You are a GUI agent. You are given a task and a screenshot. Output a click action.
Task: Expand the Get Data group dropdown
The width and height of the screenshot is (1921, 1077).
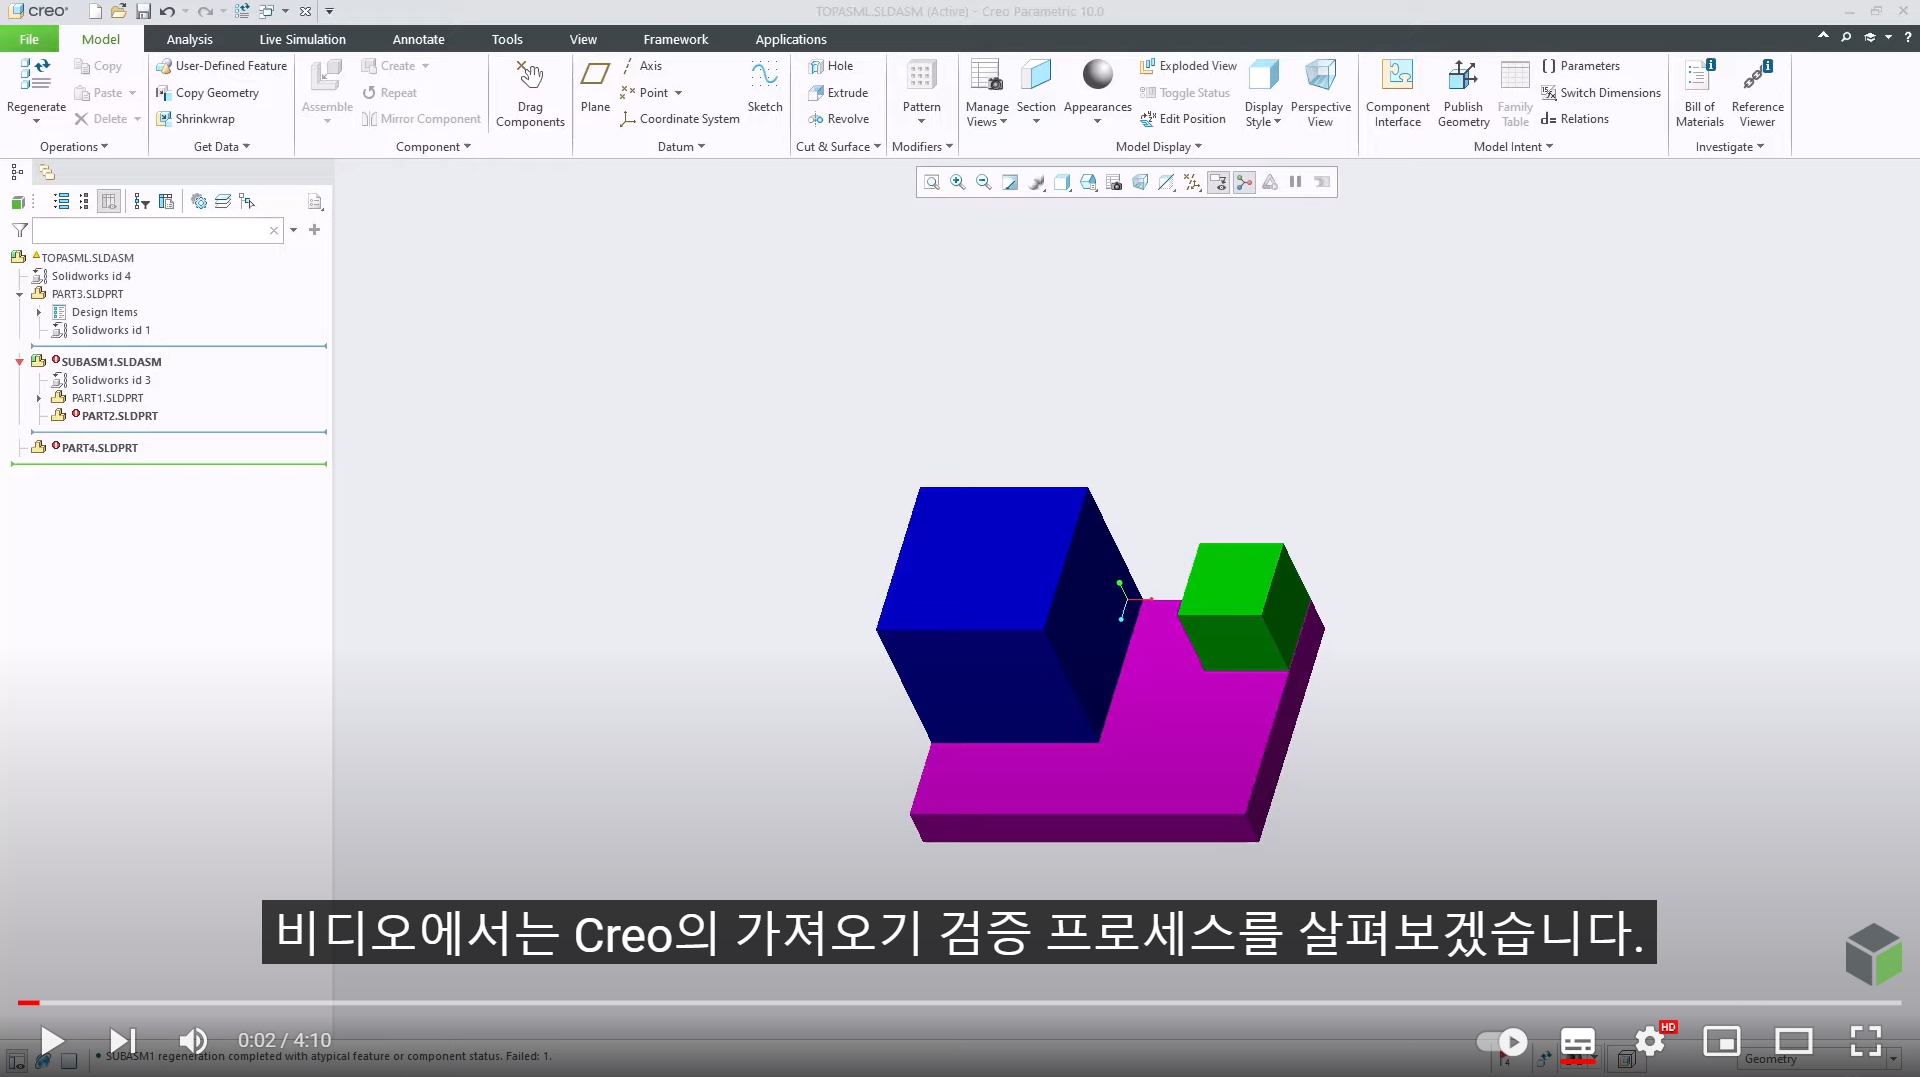click(x=222, y=147)
